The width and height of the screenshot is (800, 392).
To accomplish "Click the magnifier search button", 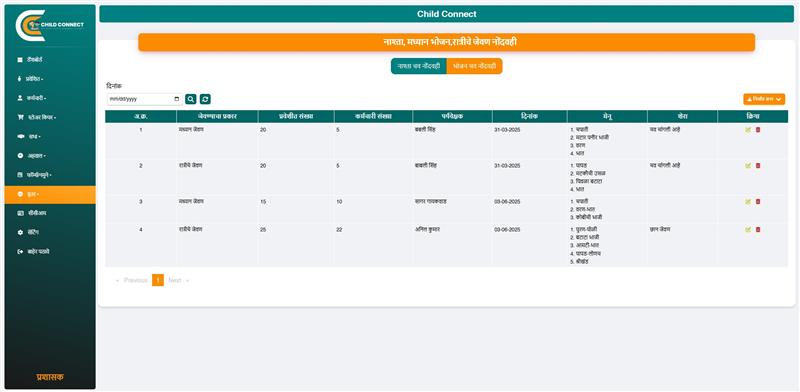I will pos(191,99).
